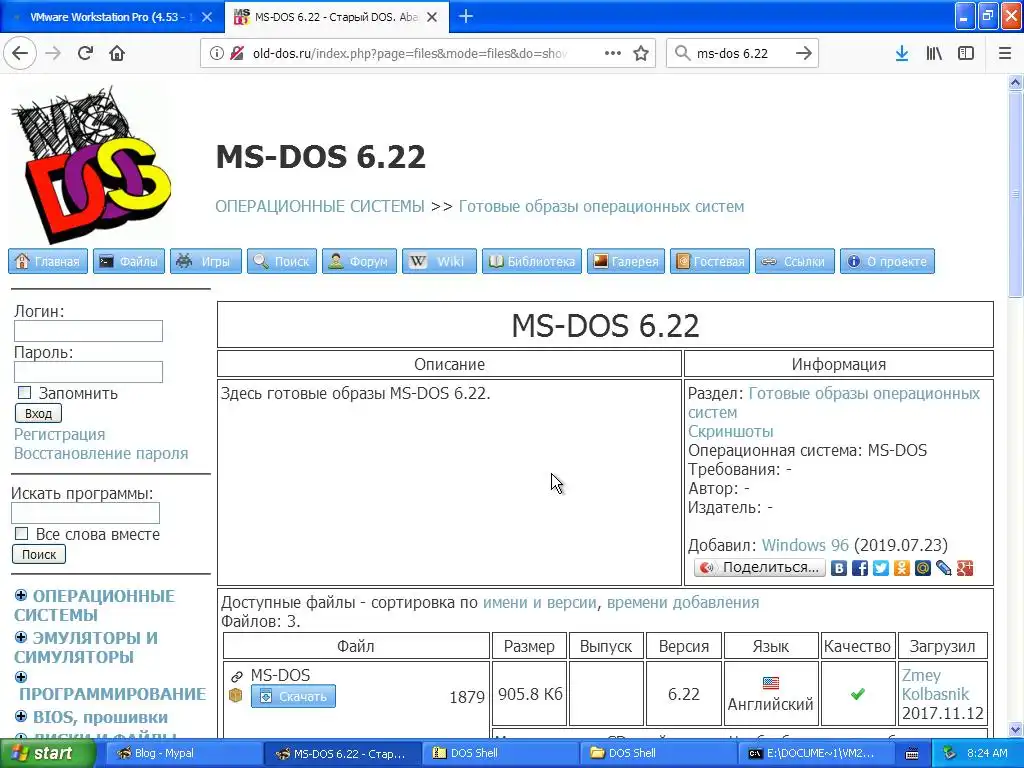Enable the Запомнить checkbox
This screenshot has width=1024, height=768.
coord(24,392)
